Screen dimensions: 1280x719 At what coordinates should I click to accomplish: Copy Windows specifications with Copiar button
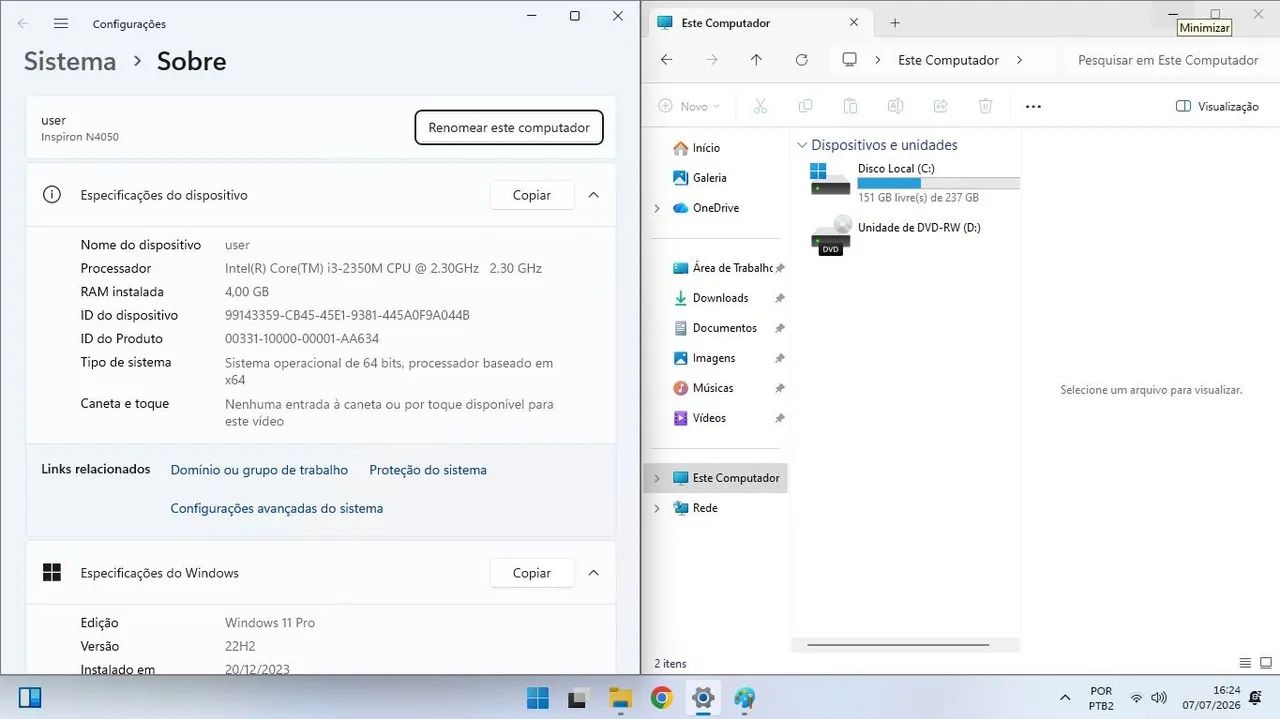tap(532, 573)
